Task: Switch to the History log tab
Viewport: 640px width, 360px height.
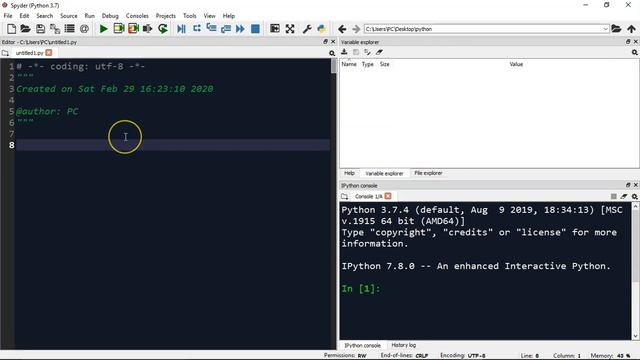Action: [x=403, y=345]
